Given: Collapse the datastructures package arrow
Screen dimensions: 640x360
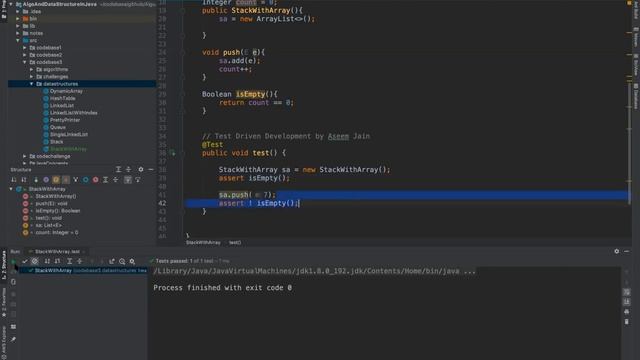Looking at the screenshot, I should 32,84.
